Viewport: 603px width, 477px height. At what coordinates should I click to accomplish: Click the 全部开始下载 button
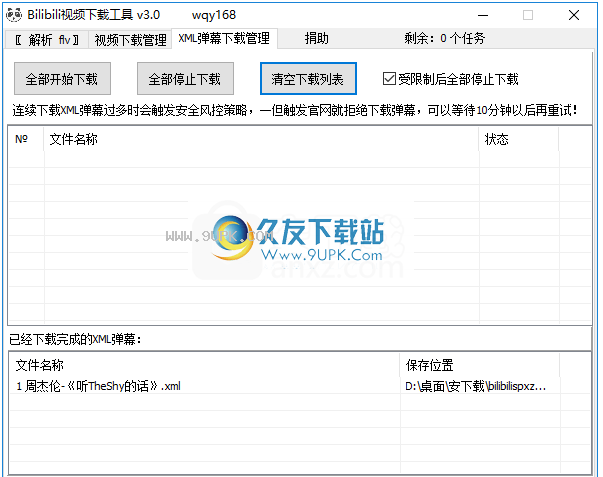(x=62, y=79)
